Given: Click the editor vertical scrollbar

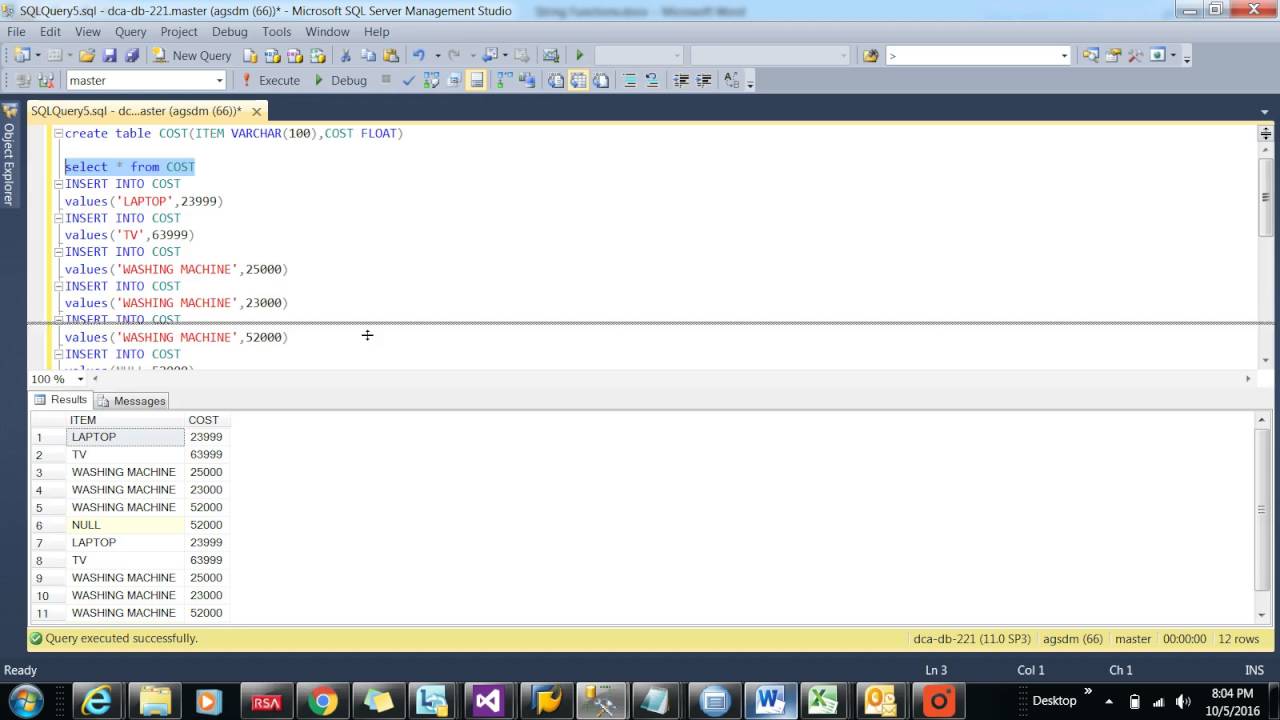Looking at the screenshot, I should click(x=1265, y=195).
